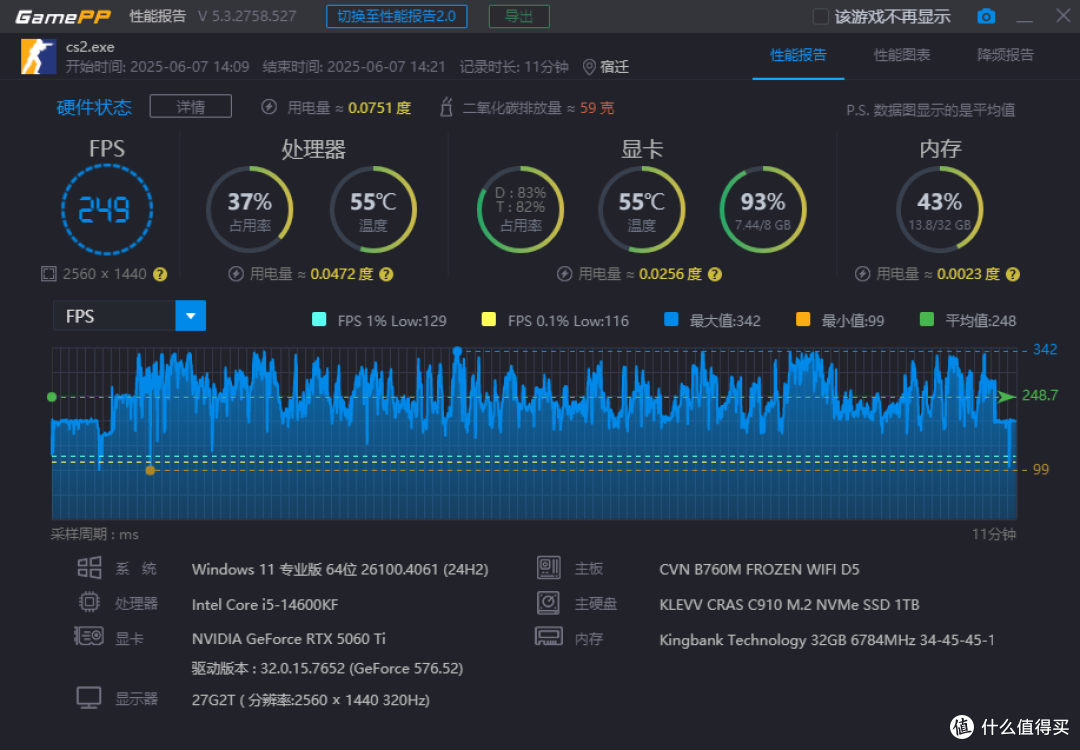Click the Windows 11 专业版 system text
The image size is (1080, 750).
(x=340, y=570)
